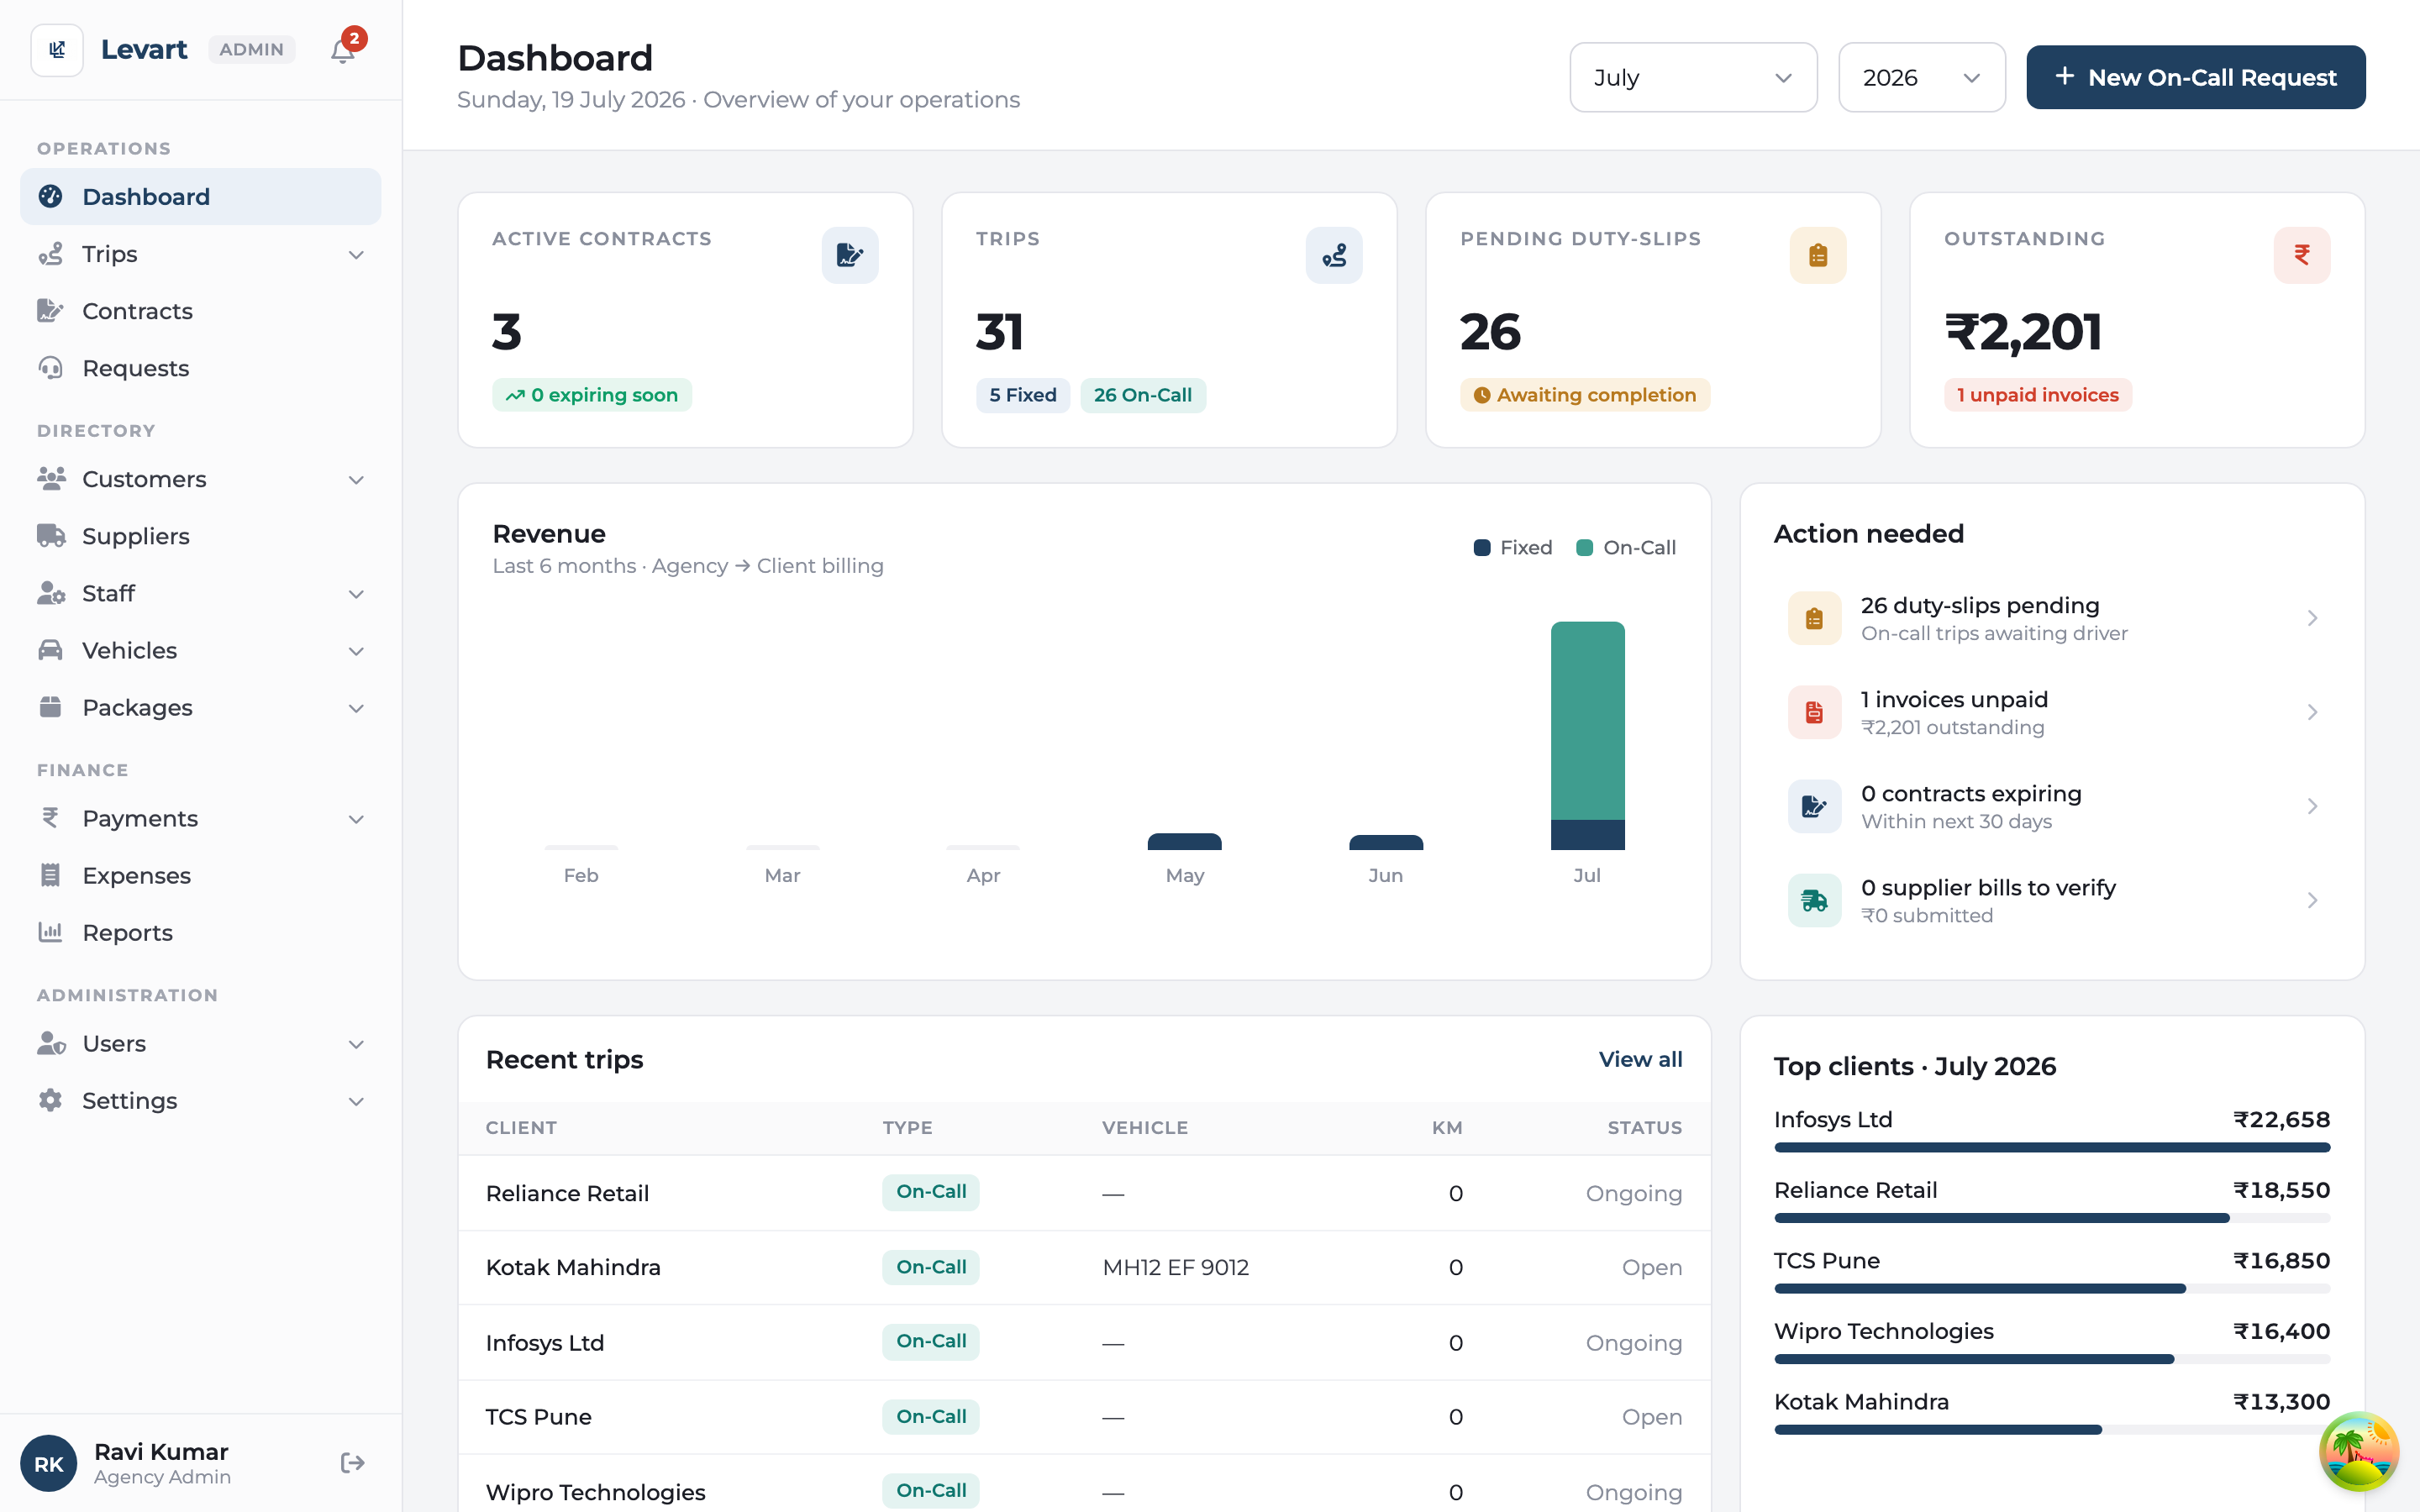Click the Reports chart icon
Viewport: 2420px width, 1512px height.
[50, 932]
